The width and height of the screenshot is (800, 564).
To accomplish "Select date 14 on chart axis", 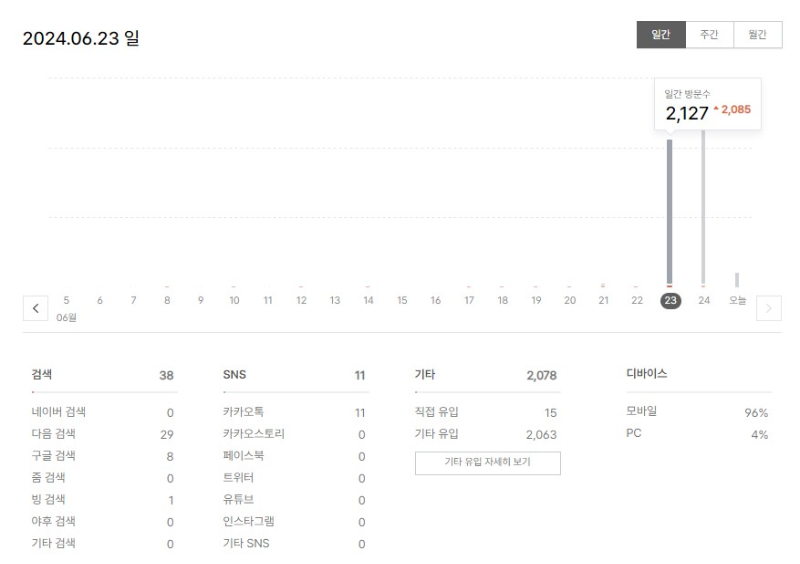I will (368, 301).
